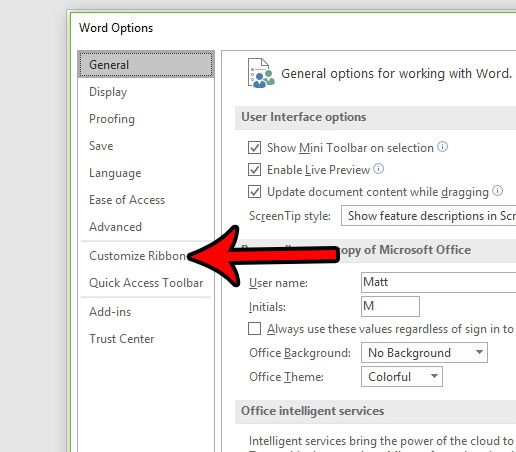Viewport: 516px width, 452px height.
Task: Open the ScreenTip style dropdown
Action: [x=429, y=216]
